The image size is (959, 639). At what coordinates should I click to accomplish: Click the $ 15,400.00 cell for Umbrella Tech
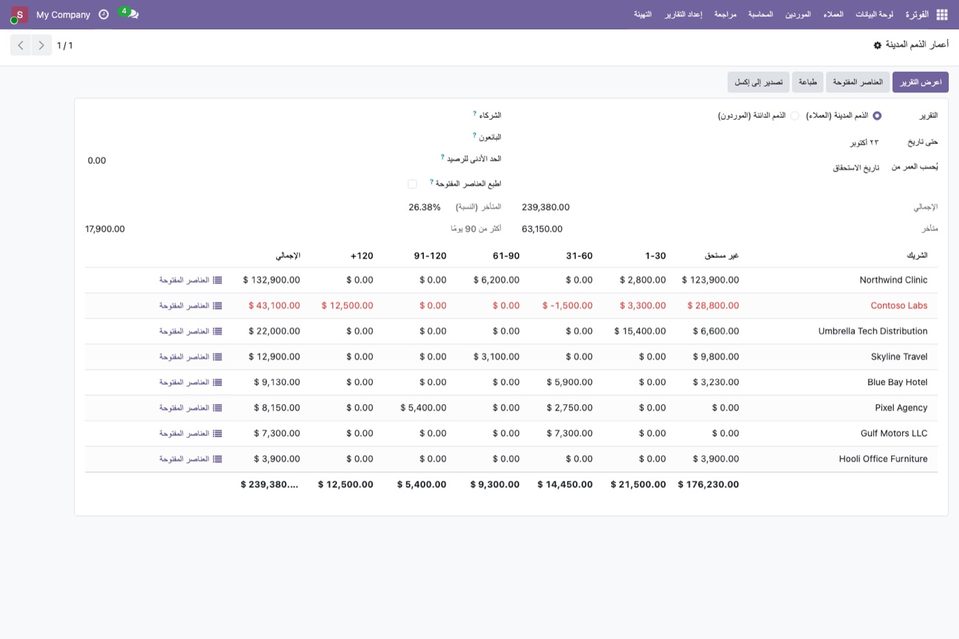coord(640,331)
